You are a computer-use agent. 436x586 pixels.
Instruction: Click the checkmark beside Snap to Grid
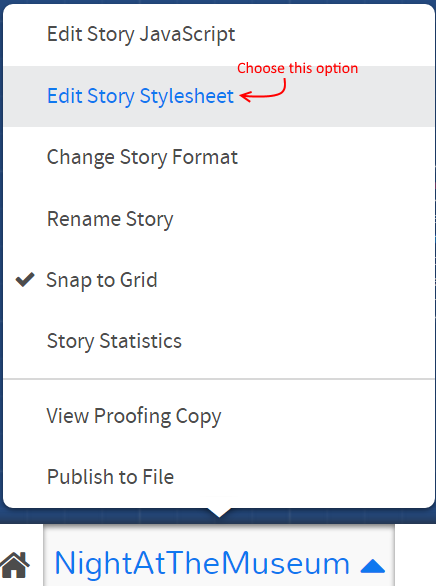pyautogui.click(x=25, y=280)
